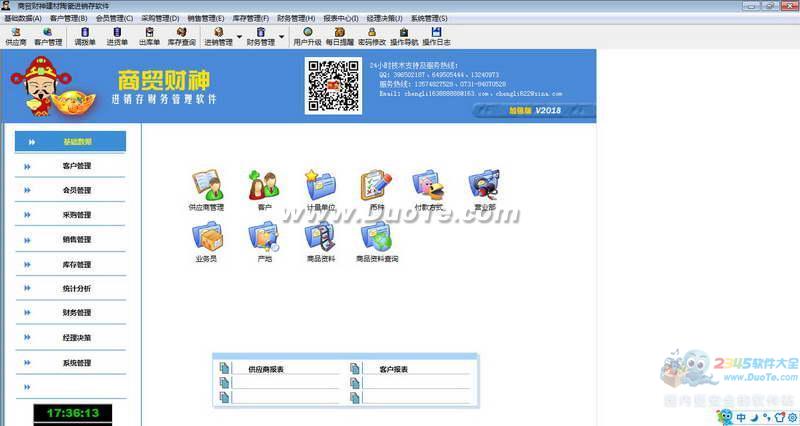
Task: Open the 供应商报表 report link
Action: 266,369
